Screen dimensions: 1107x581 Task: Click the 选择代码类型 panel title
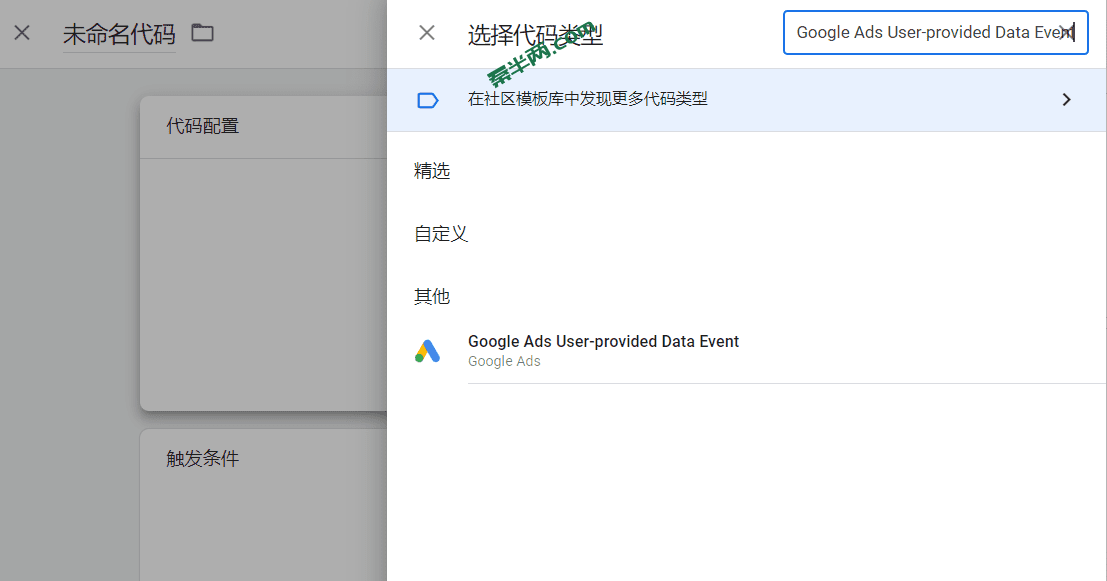535,35
